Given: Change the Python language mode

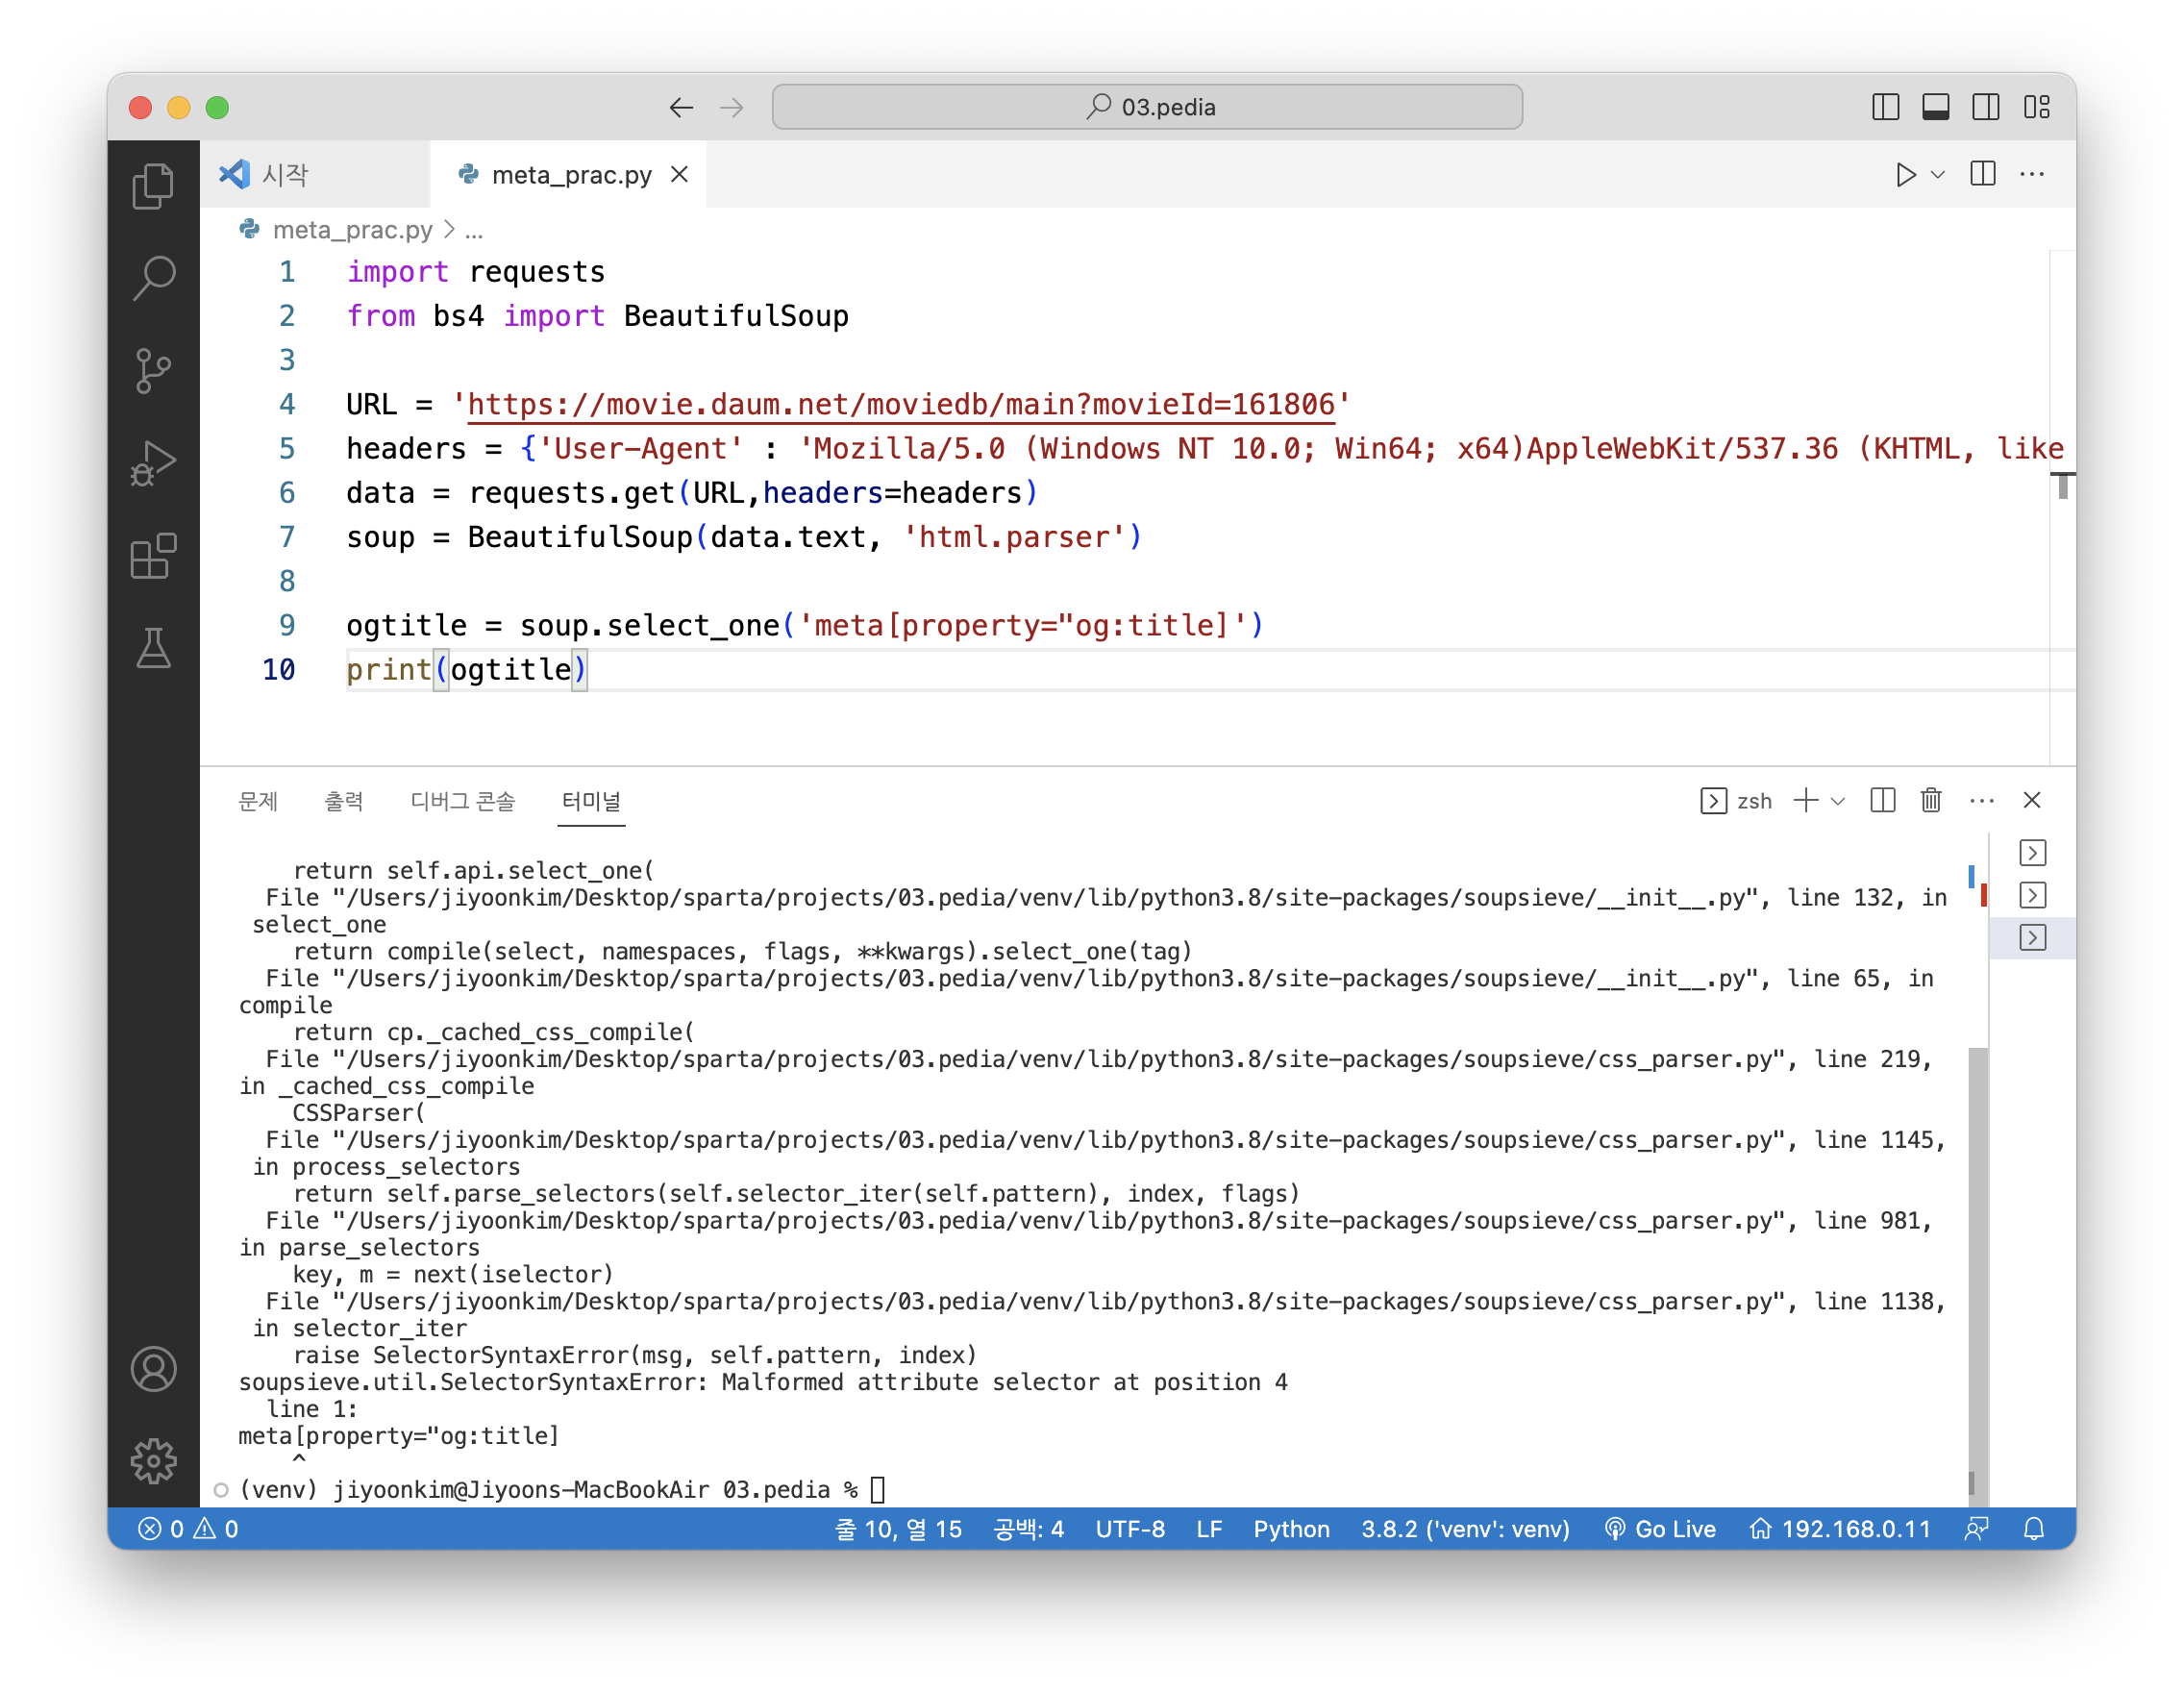Looking at the screenshot, I should tap(1291, 1529).
